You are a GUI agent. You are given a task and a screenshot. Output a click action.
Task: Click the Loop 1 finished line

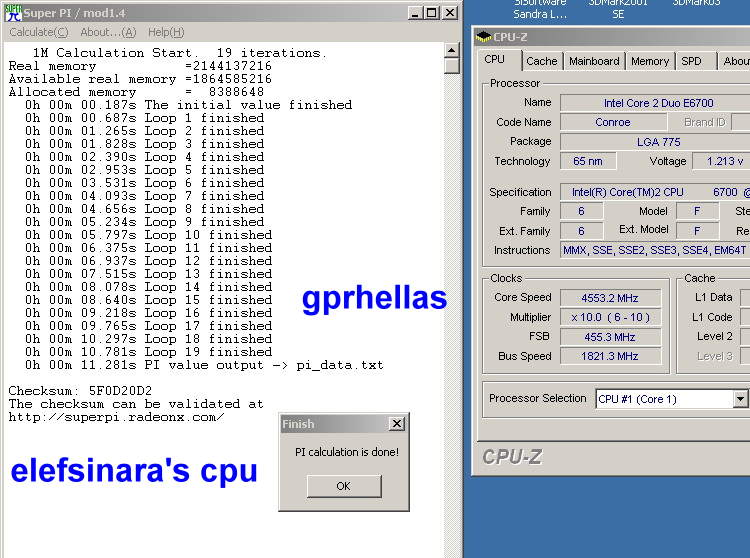point(144,118)
